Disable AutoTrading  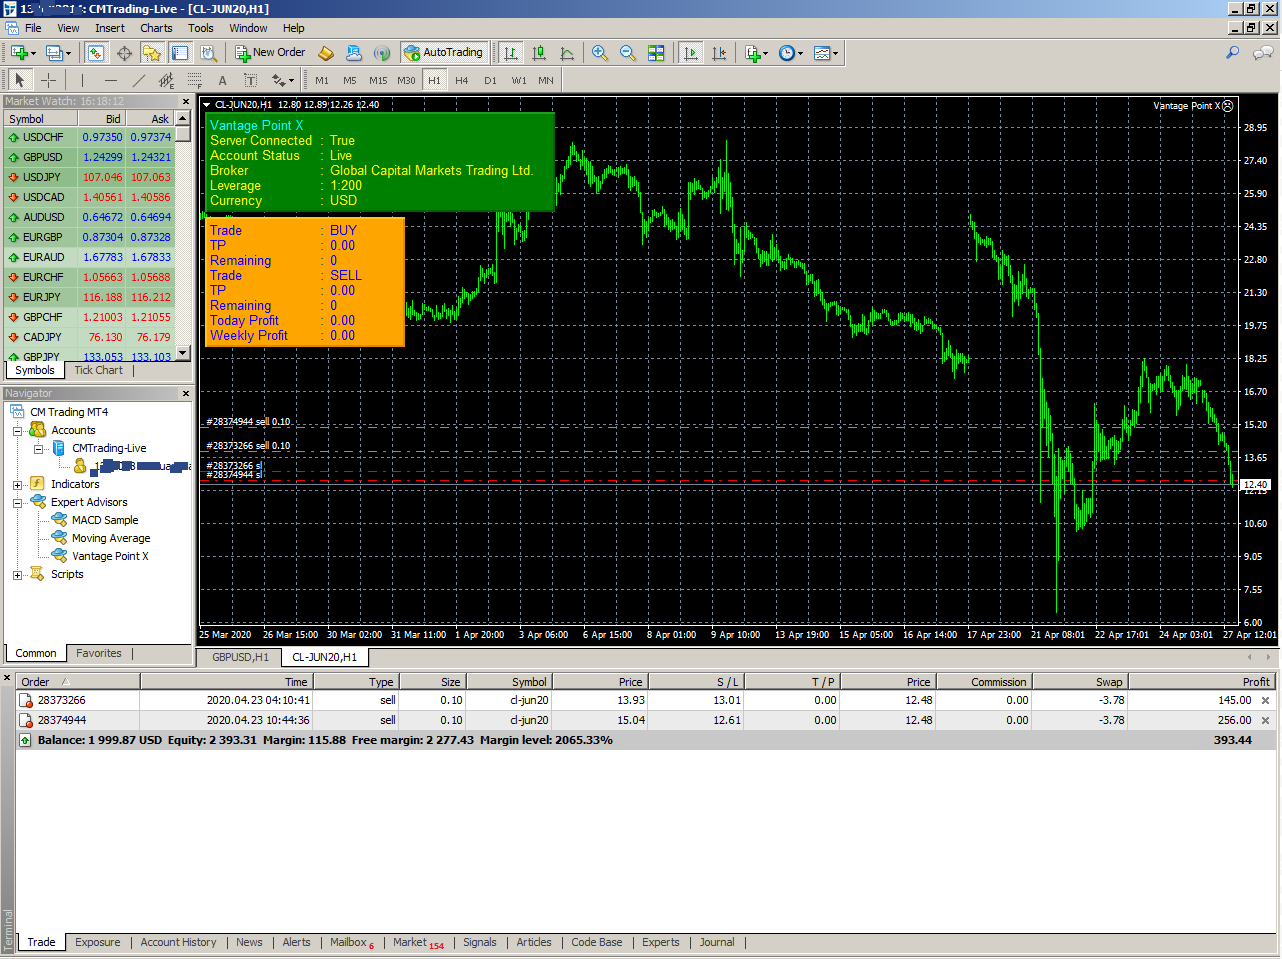(x=445, y=52)
